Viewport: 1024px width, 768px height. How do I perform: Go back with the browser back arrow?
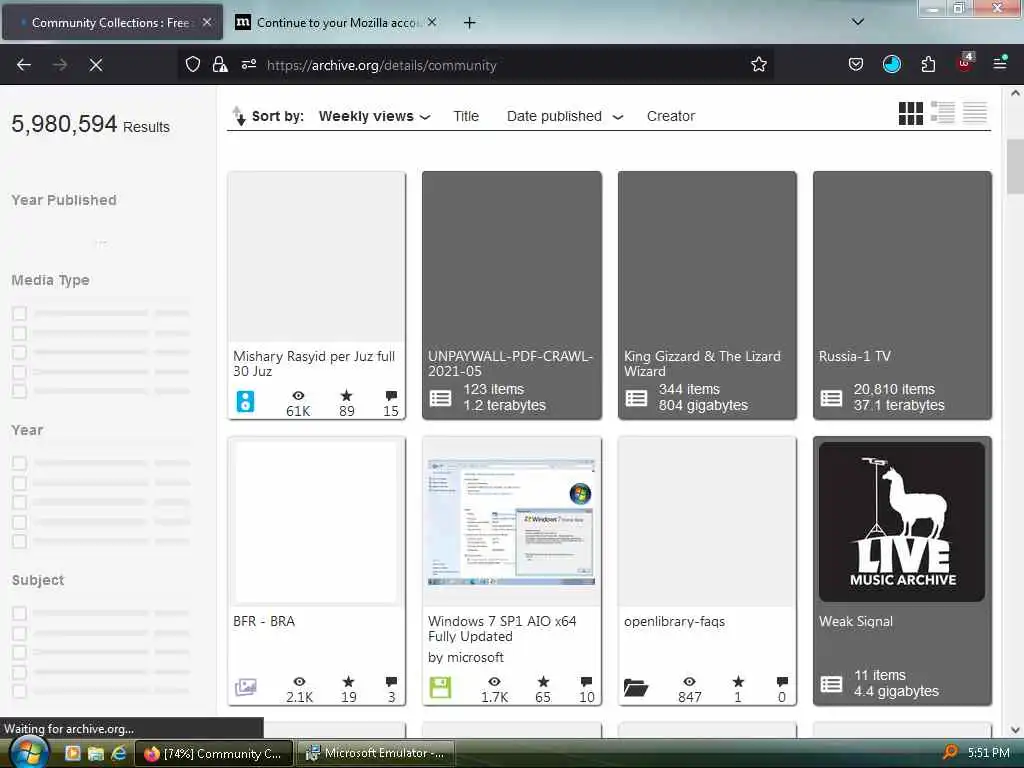click(x=24, y=65)
